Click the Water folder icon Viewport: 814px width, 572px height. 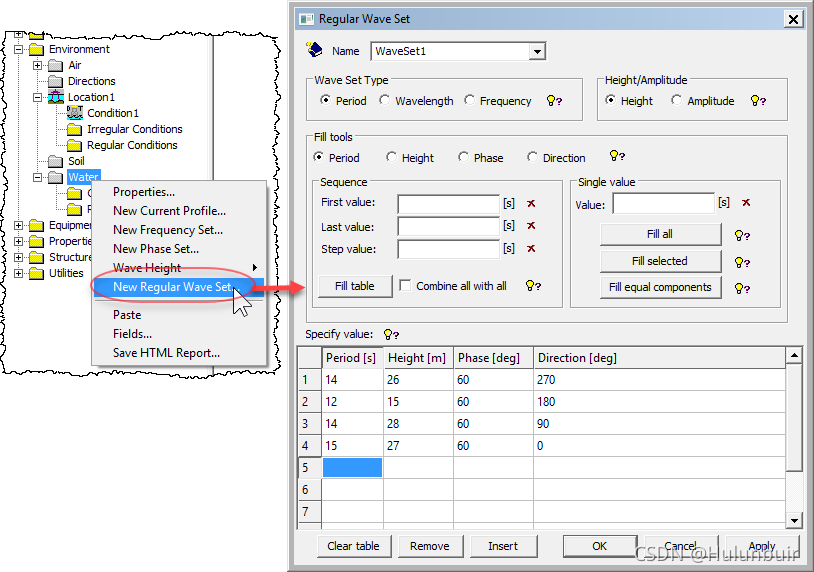56,178
